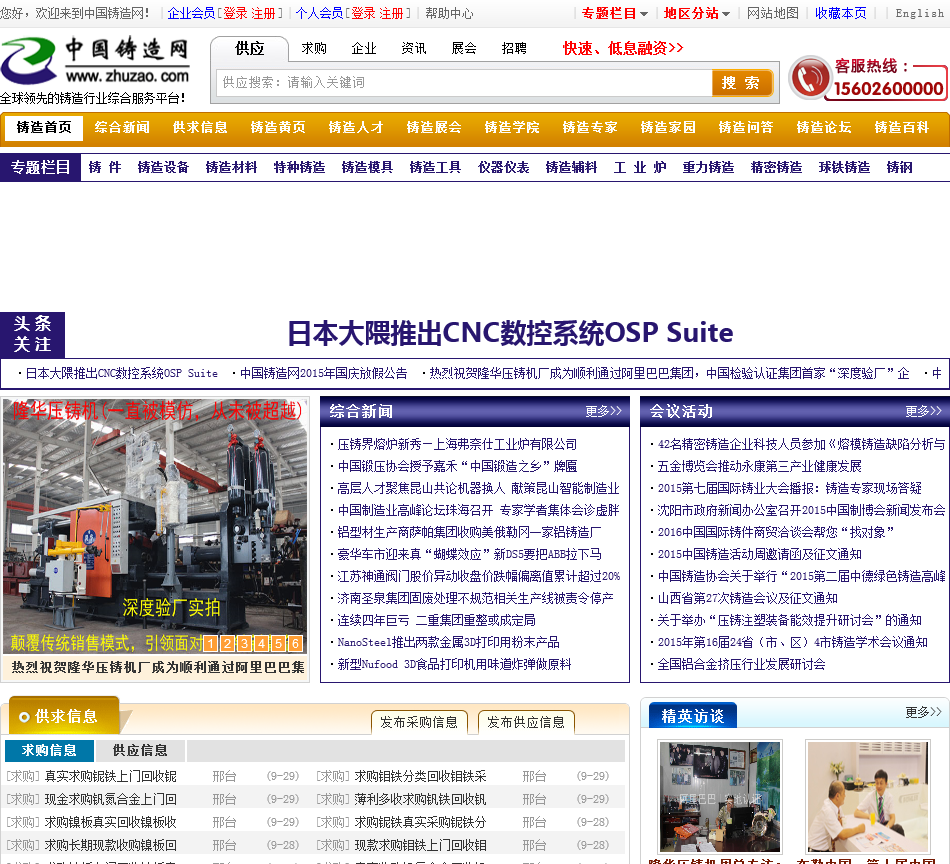Open 网站地图 link
950x864 pixels.
772,13
